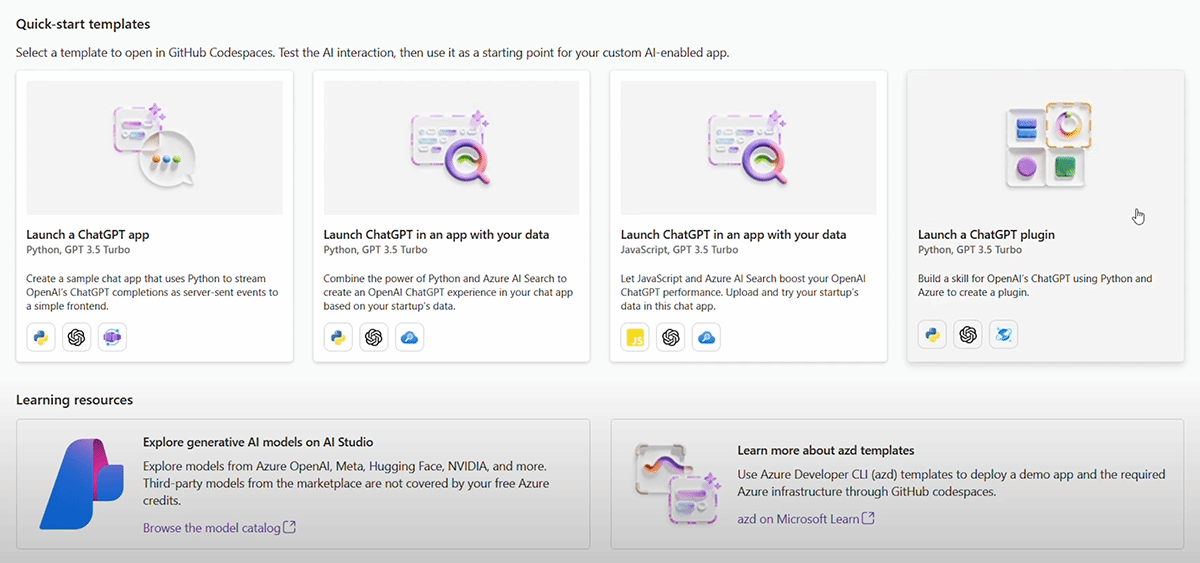Click the yellow JS JavaScript icon
Viewport: 1200px width, 563px height.
click(635, 338)
